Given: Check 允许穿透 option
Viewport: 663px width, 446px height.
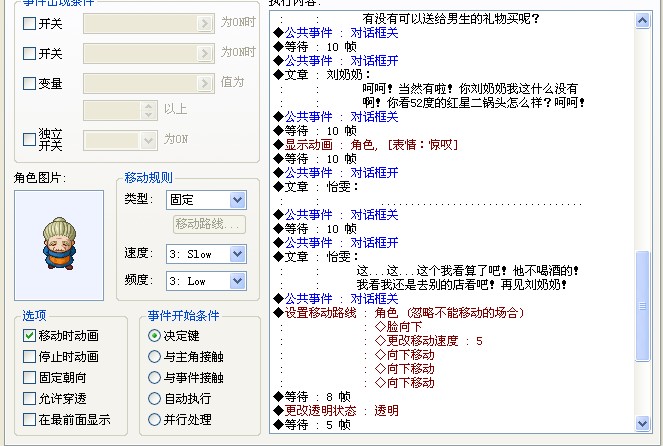Looking at the screenshot, I should pyautogui.click(x=29, y=398).
